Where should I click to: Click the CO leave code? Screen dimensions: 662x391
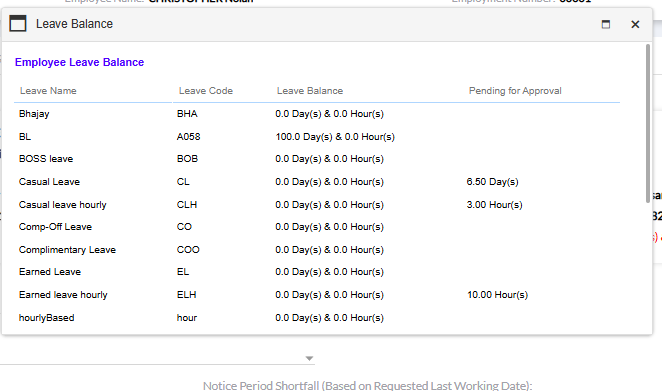[x=184, y=227]
